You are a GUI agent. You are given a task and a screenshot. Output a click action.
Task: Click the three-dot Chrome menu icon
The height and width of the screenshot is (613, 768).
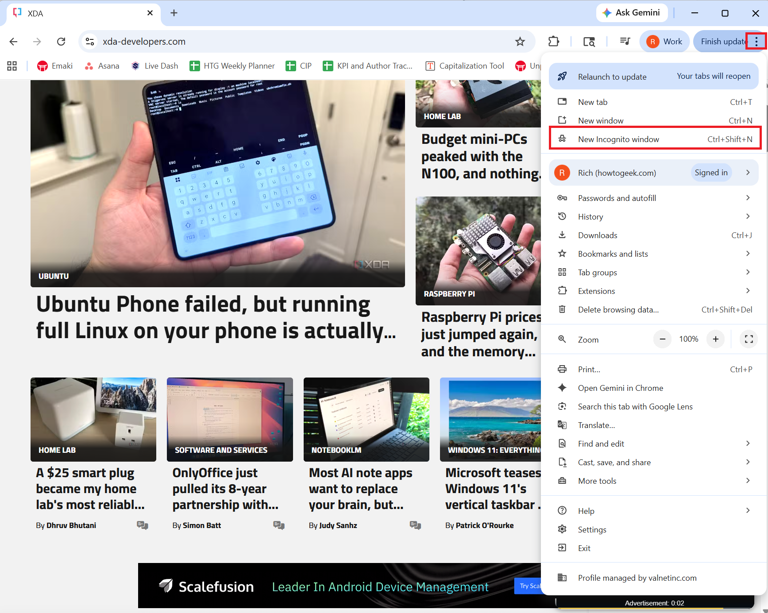click(x=756, y=42)
